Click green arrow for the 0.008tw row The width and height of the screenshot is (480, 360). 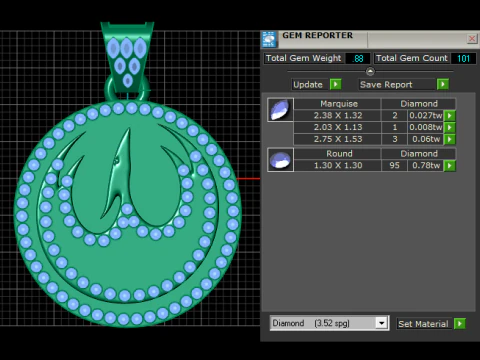click(450, 127)
